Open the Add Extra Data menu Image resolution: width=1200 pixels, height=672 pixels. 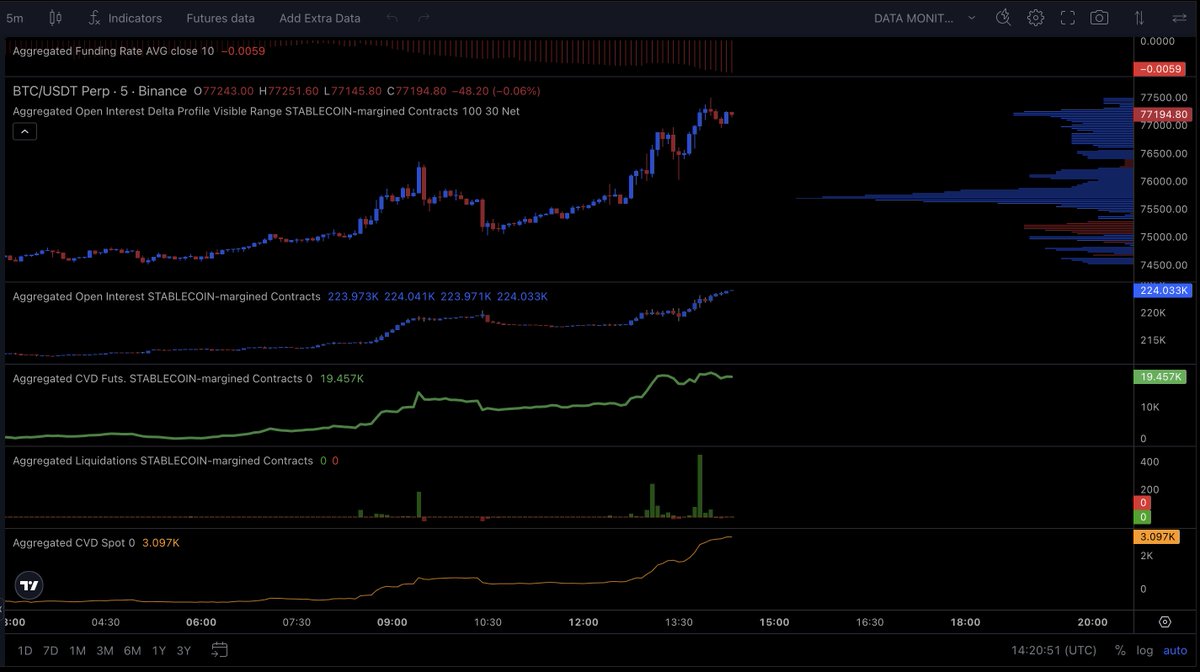click(x=320, y=18)
